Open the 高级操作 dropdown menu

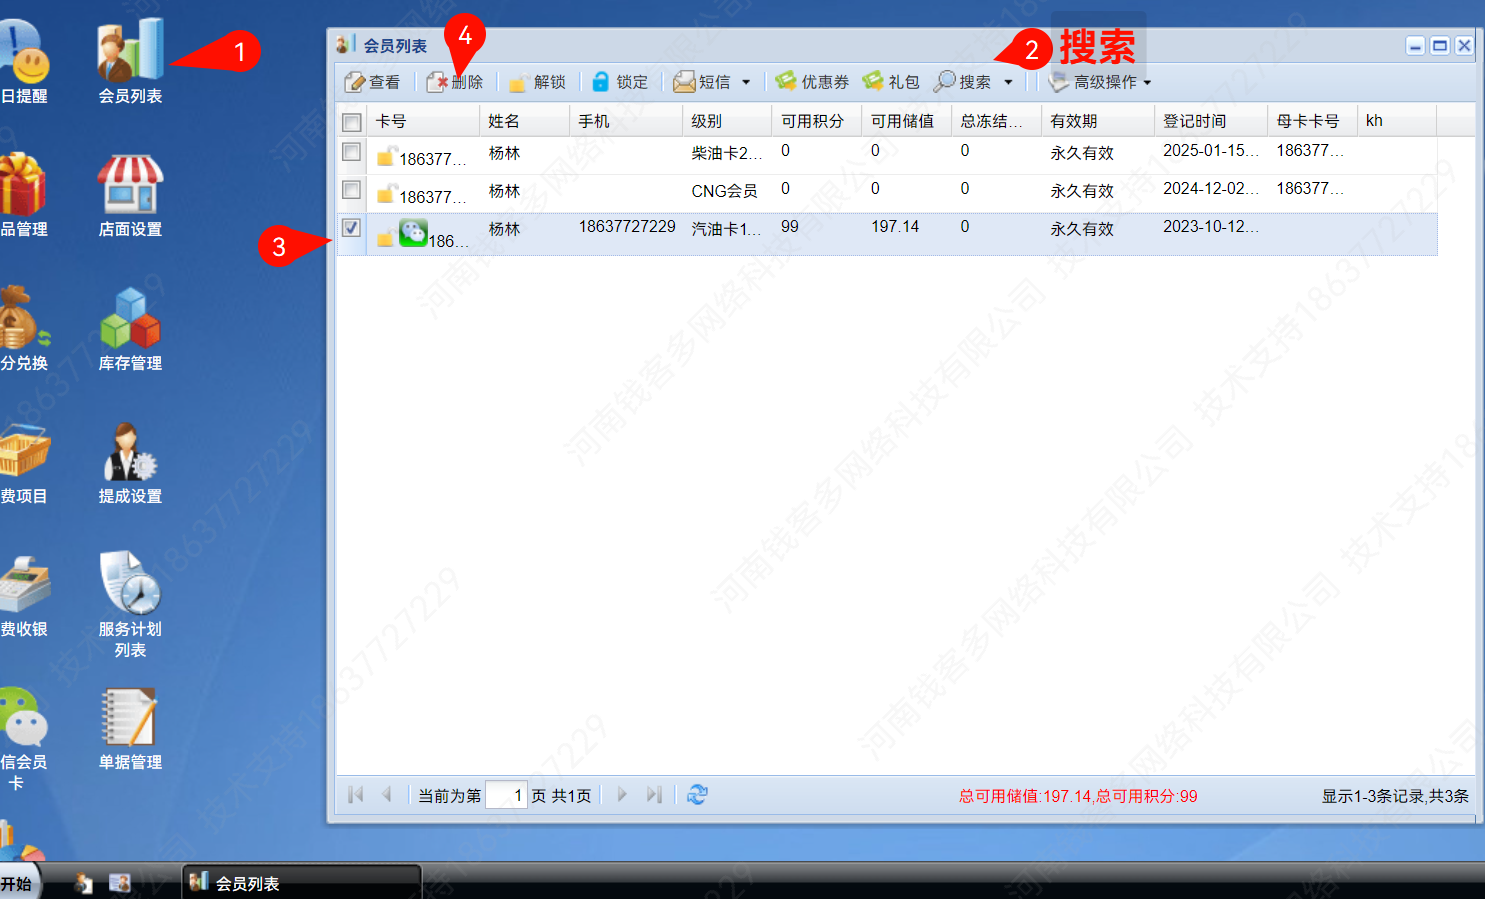[x=1100, y=82]
